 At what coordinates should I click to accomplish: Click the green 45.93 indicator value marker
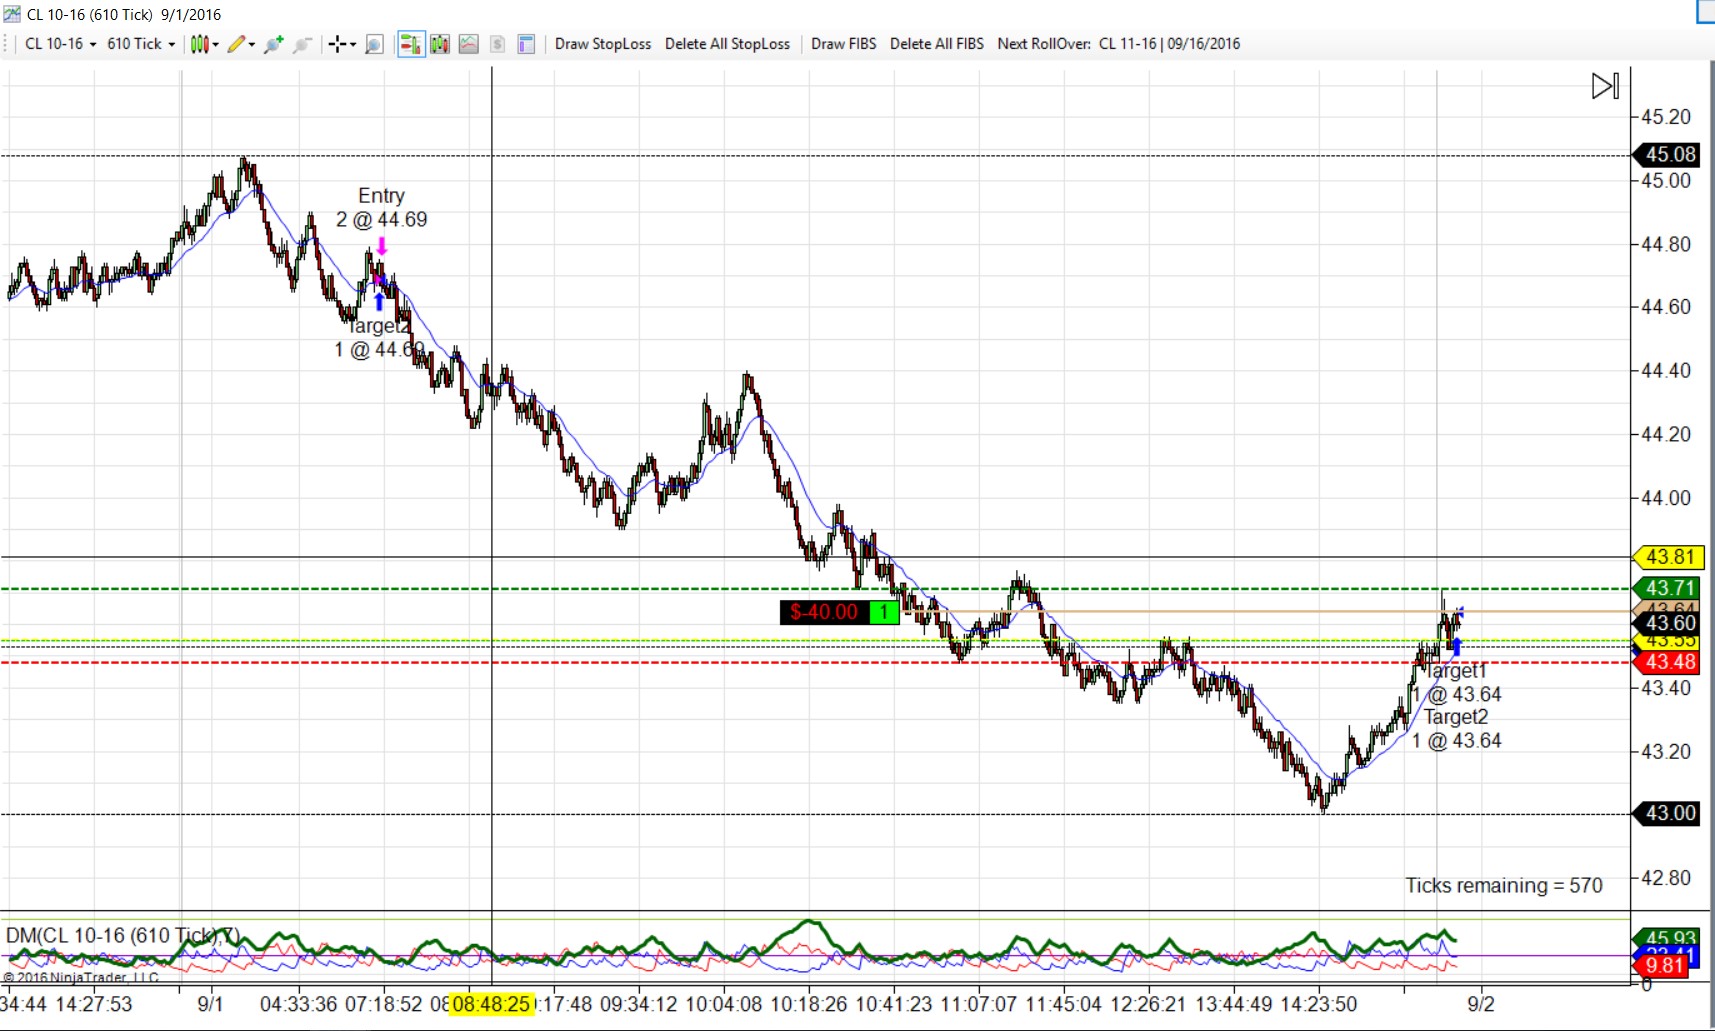1668,938
